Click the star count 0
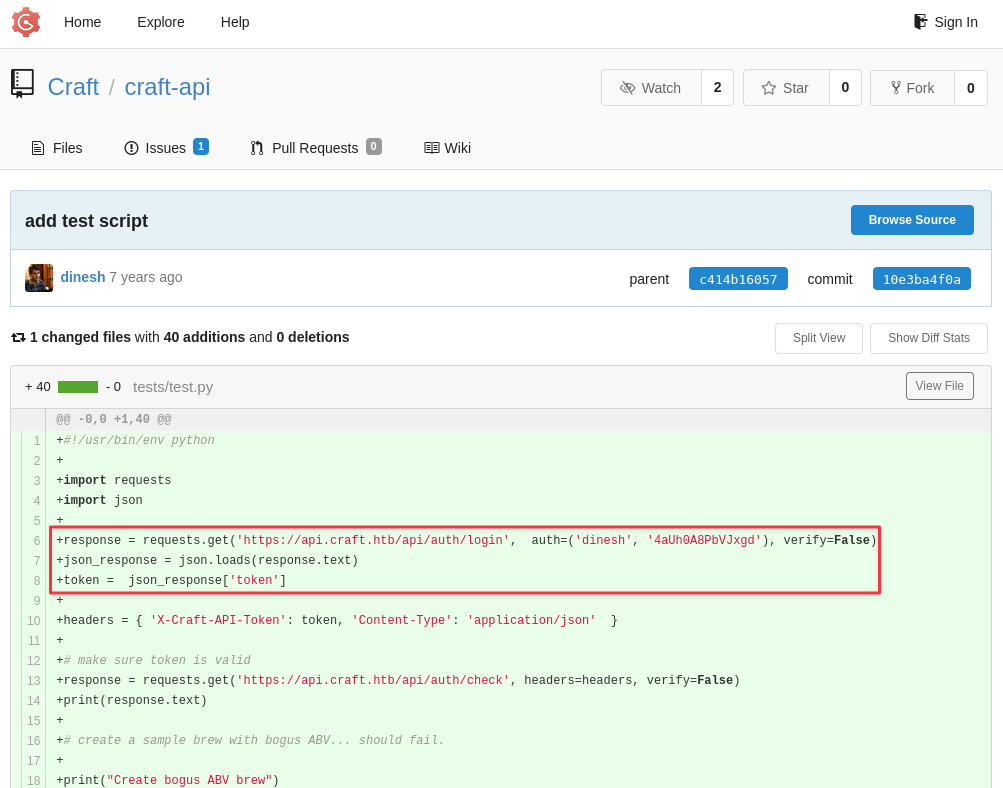 coord(845,88)
